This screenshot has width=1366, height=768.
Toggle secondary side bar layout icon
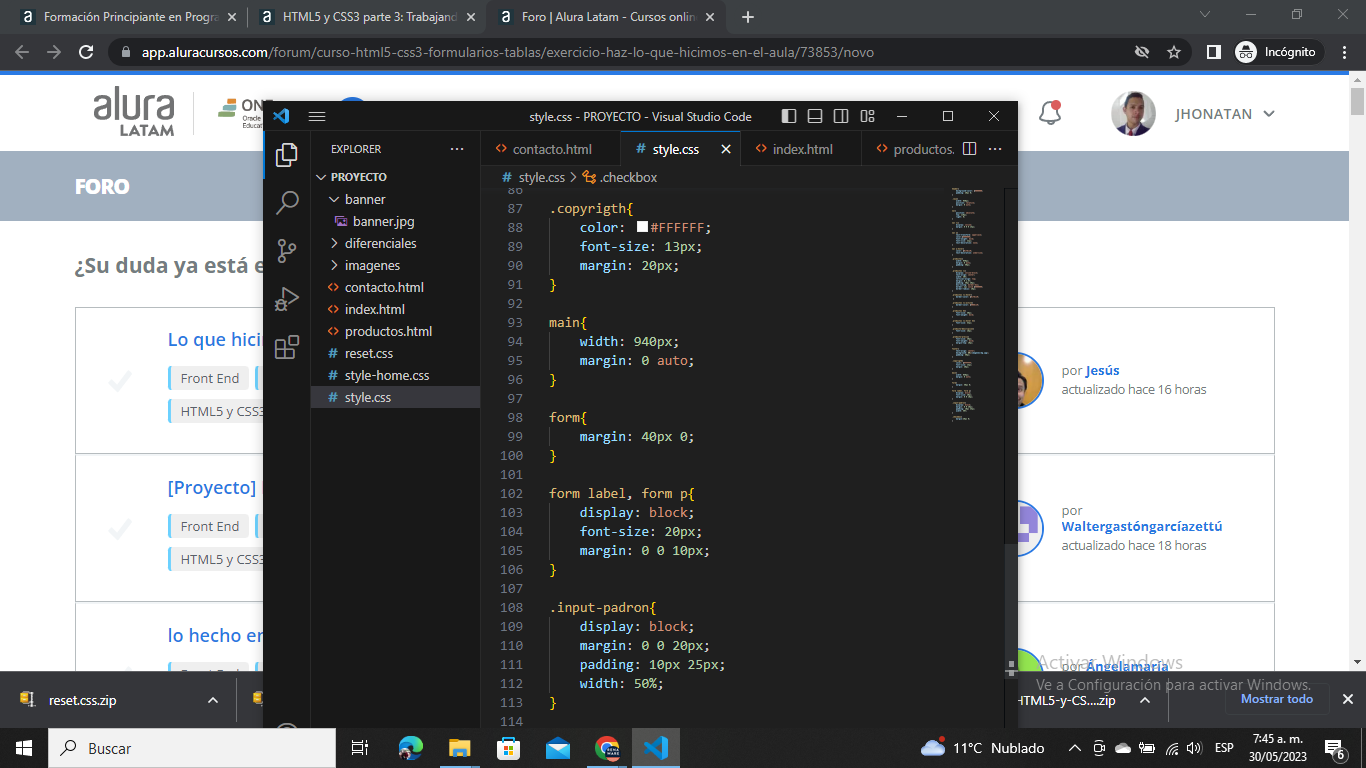click(841, 116)
